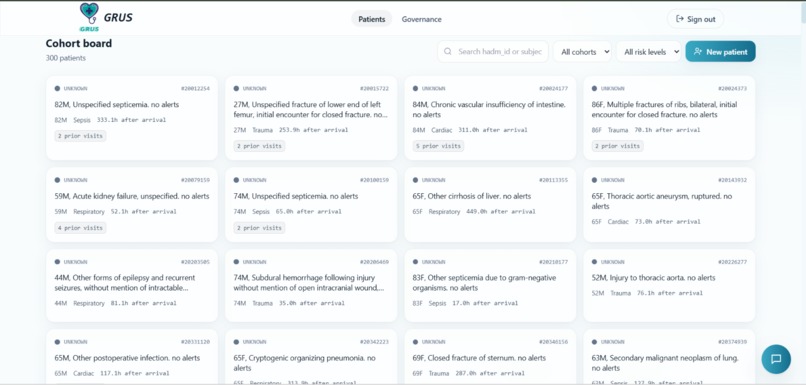This screenshot has height=385, width=806.
Task: Click '333.1h after arrival' text
Action: pos(132,120)
